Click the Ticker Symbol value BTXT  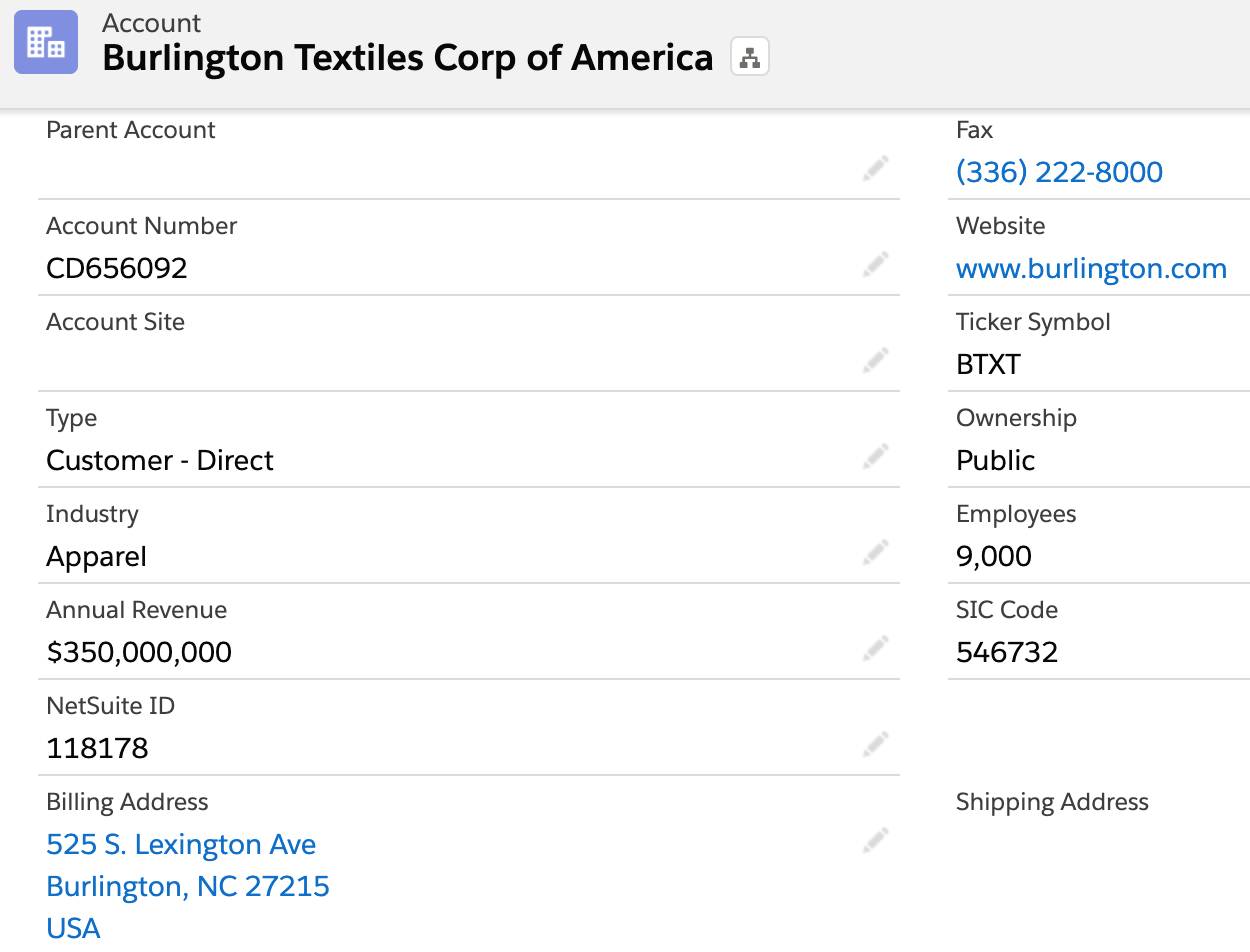click(988, 365)
